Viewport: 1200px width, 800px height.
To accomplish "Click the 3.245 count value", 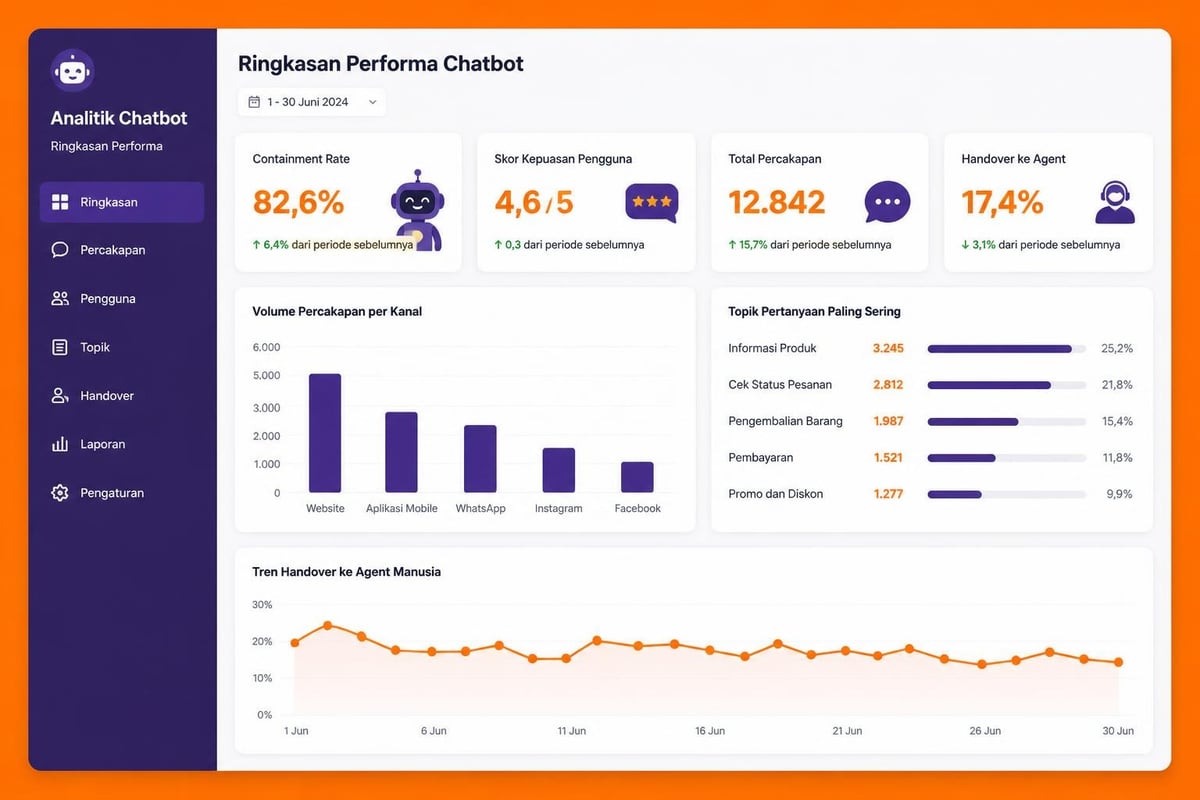I will pos(888,348).
